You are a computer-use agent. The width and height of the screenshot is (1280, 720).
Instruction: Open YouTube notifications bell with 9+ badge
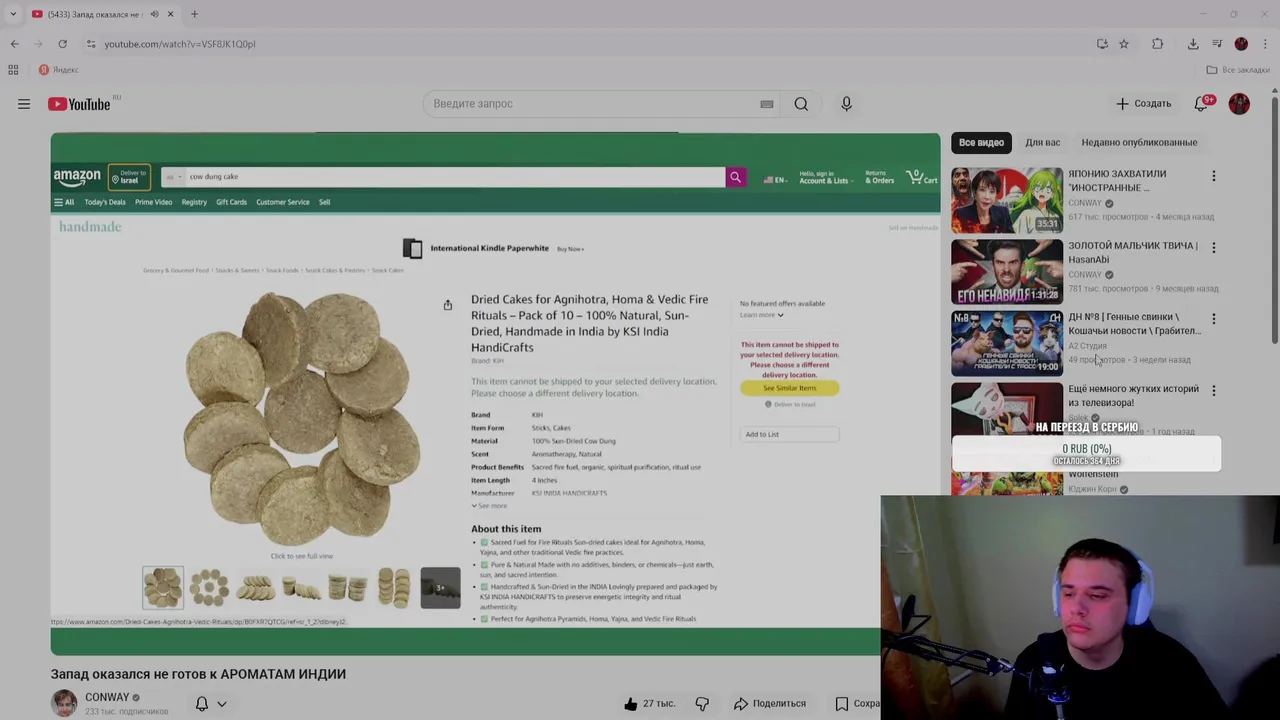coord(1203,104)
